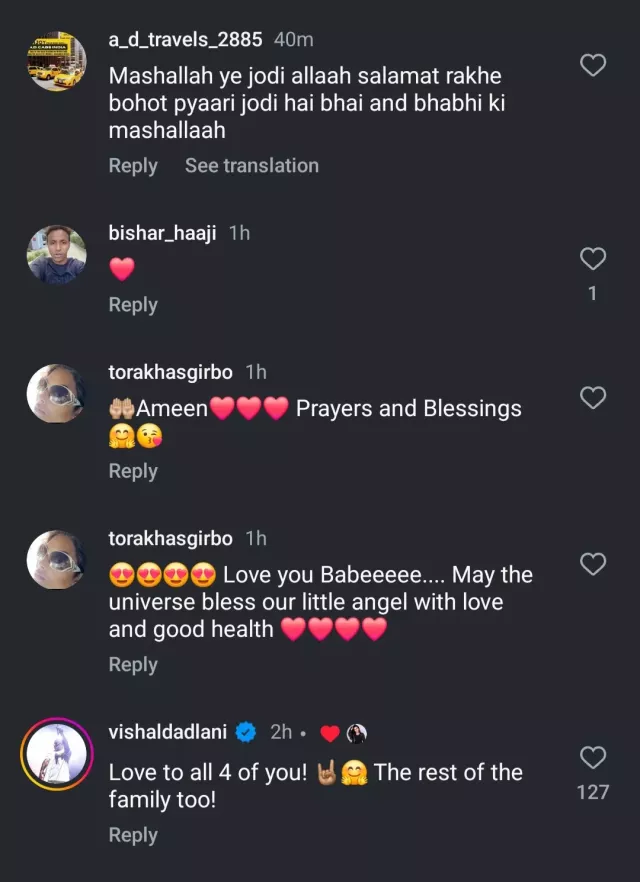
Task: View the 127 likes count
Action: click(594, 792)
